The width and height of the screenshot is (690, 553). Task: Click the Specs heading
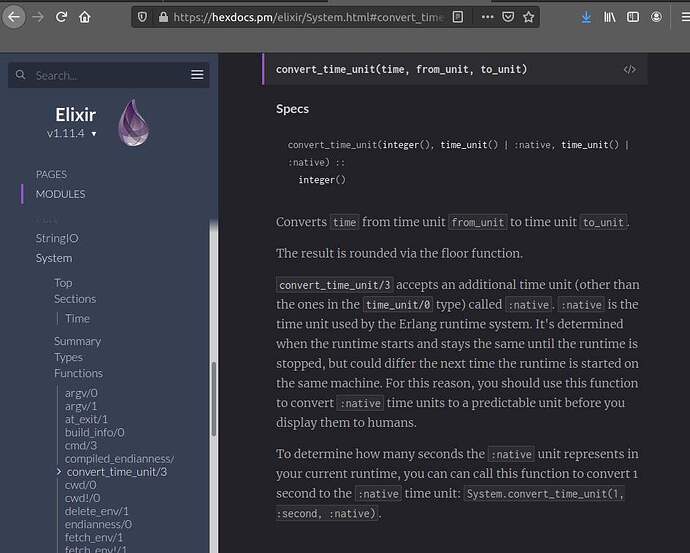coord(292,109)
